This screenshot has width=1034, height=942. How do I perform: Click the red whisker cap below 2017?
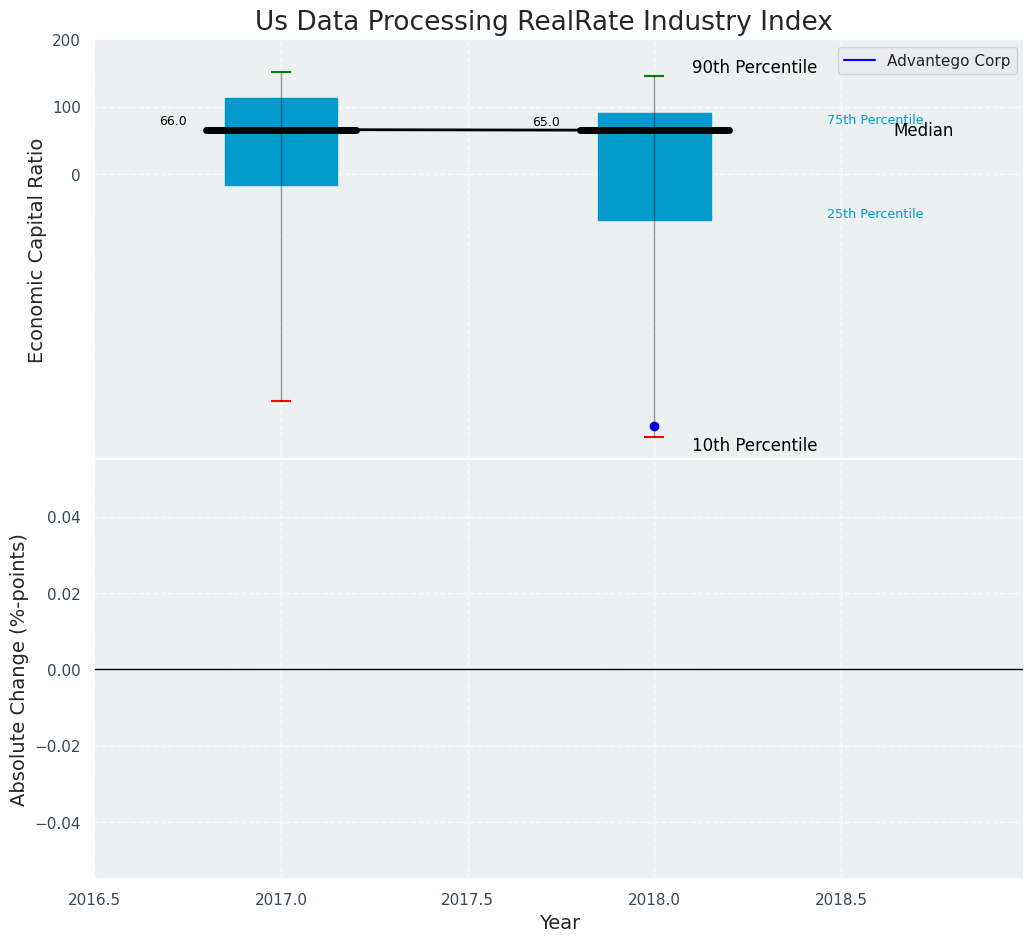(x=281, y=401)
